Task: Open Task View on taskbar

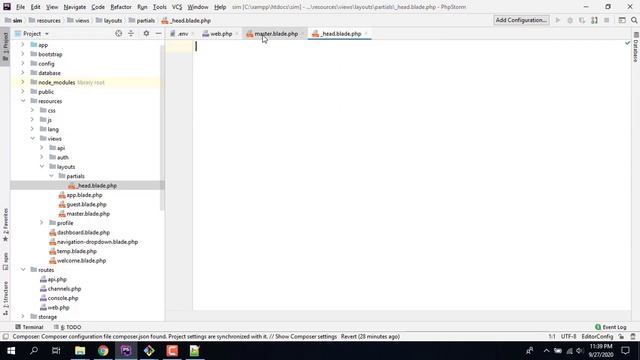Action: (56, 351)
